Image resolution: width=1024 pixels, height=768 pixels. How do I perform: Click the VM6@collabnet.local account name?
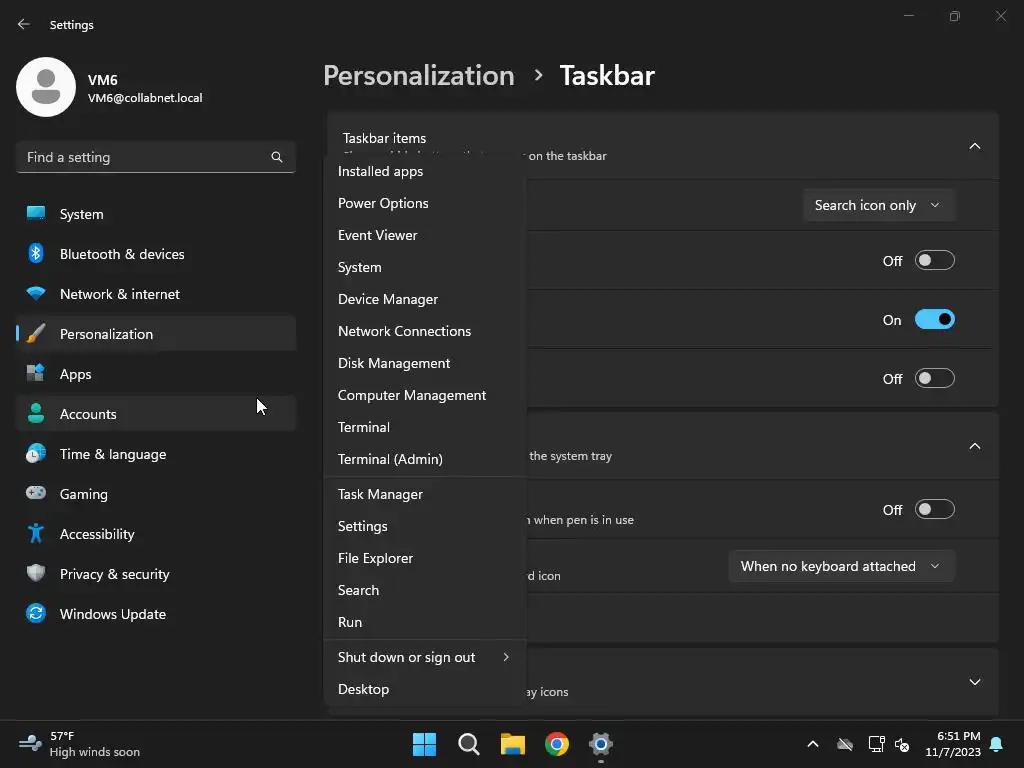click(x=145, y=98)
